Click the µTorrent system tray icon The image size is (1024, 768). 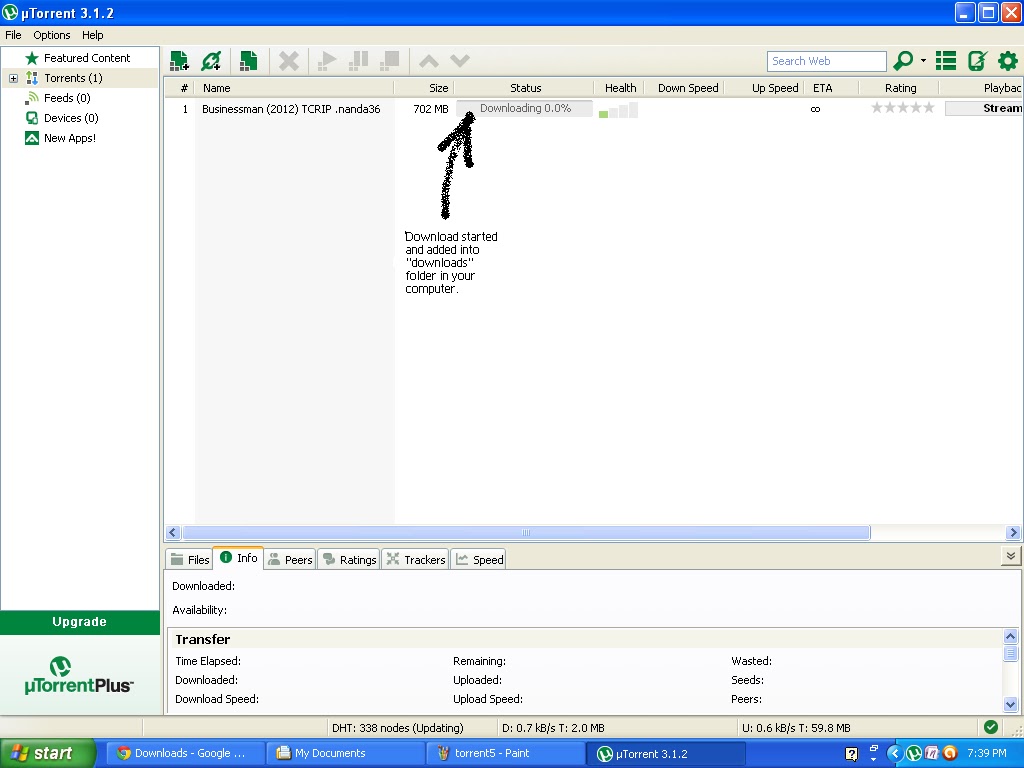point(914,753)
